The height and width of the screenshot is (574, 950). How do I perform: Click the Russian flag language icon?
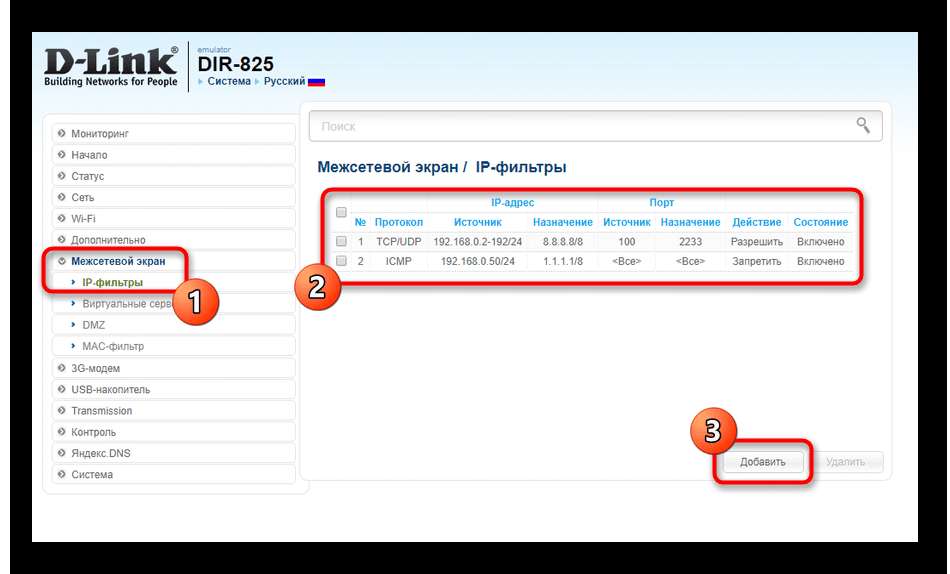click(x=316, y=82)
